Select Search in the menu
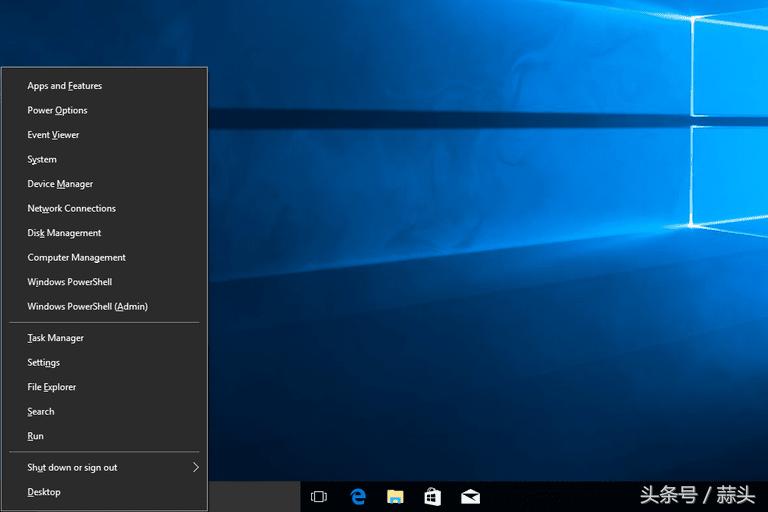Screen dimensions: 768x512 point(104,412)
